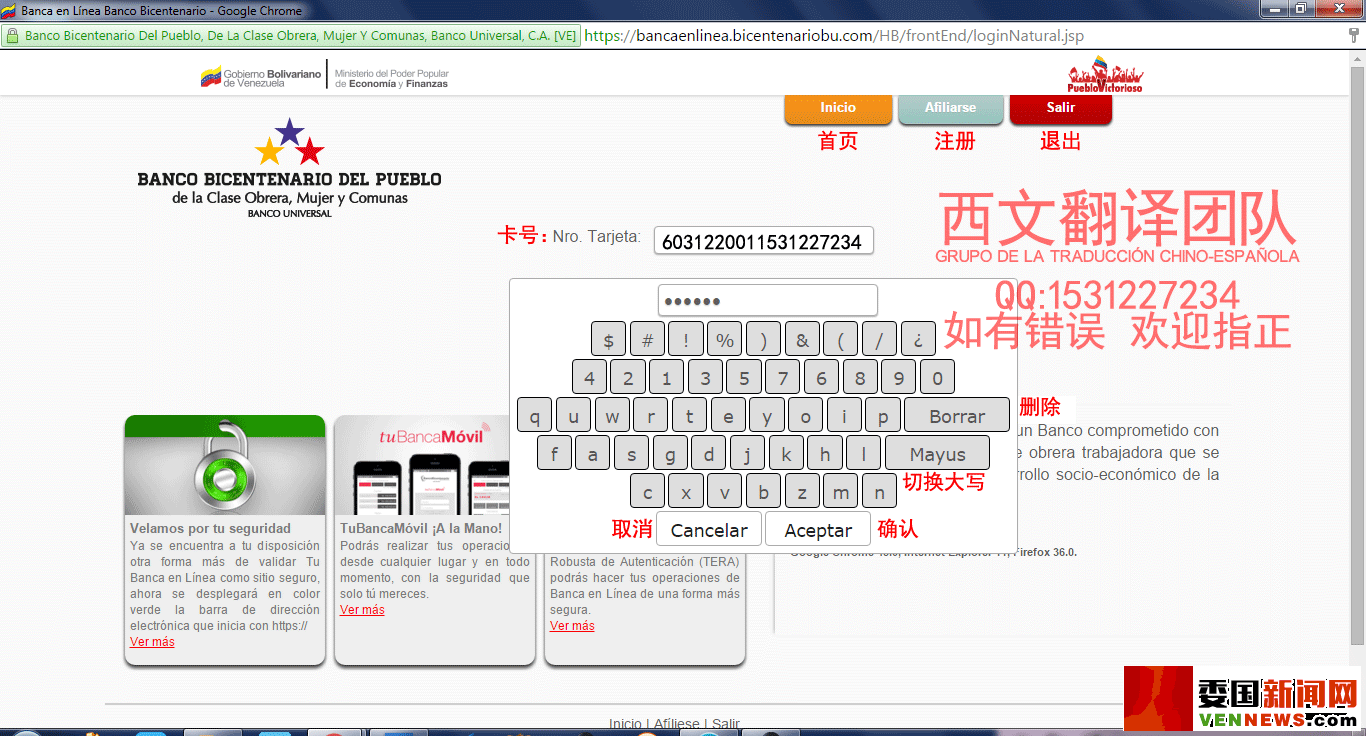1366x736 pixels.
Task: Tap the number 1 key
Action: 666,377
